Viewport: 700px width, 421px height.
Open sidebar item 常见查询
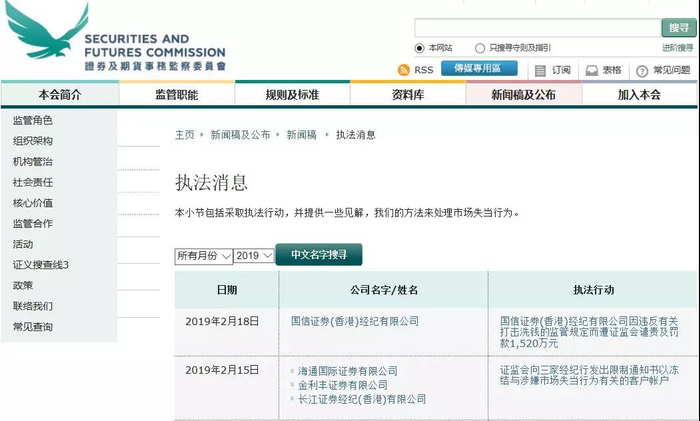click(33, 327)
